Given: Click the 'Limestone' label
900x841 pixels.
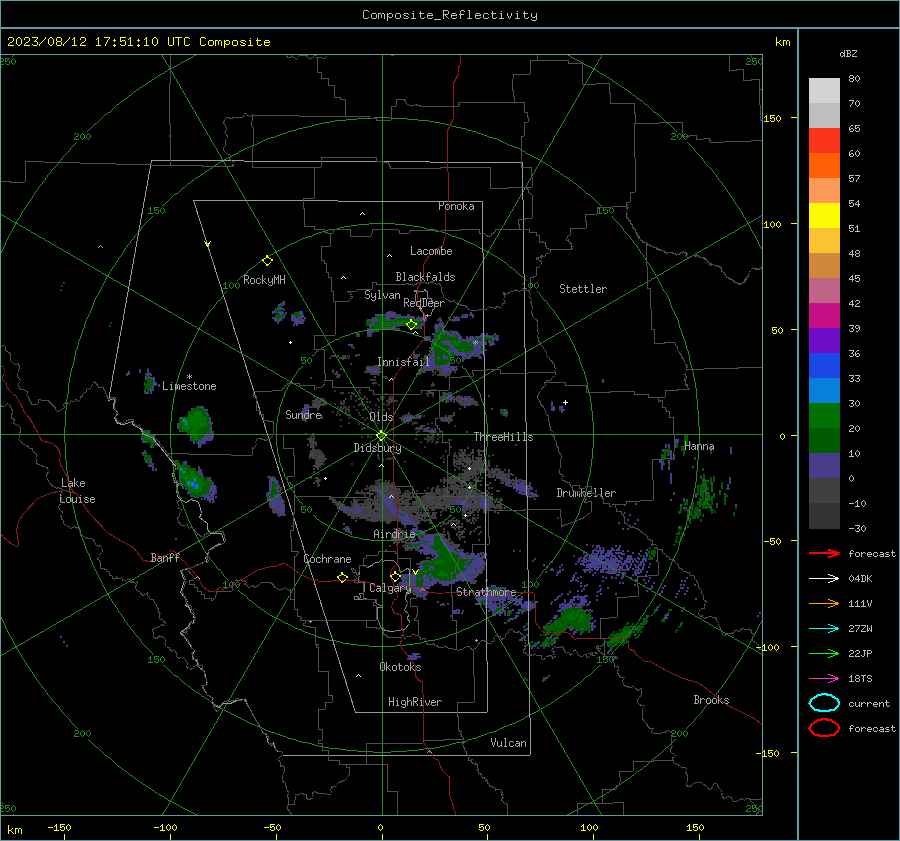Looking at the screenshot, I should click(x=189, y=386).
